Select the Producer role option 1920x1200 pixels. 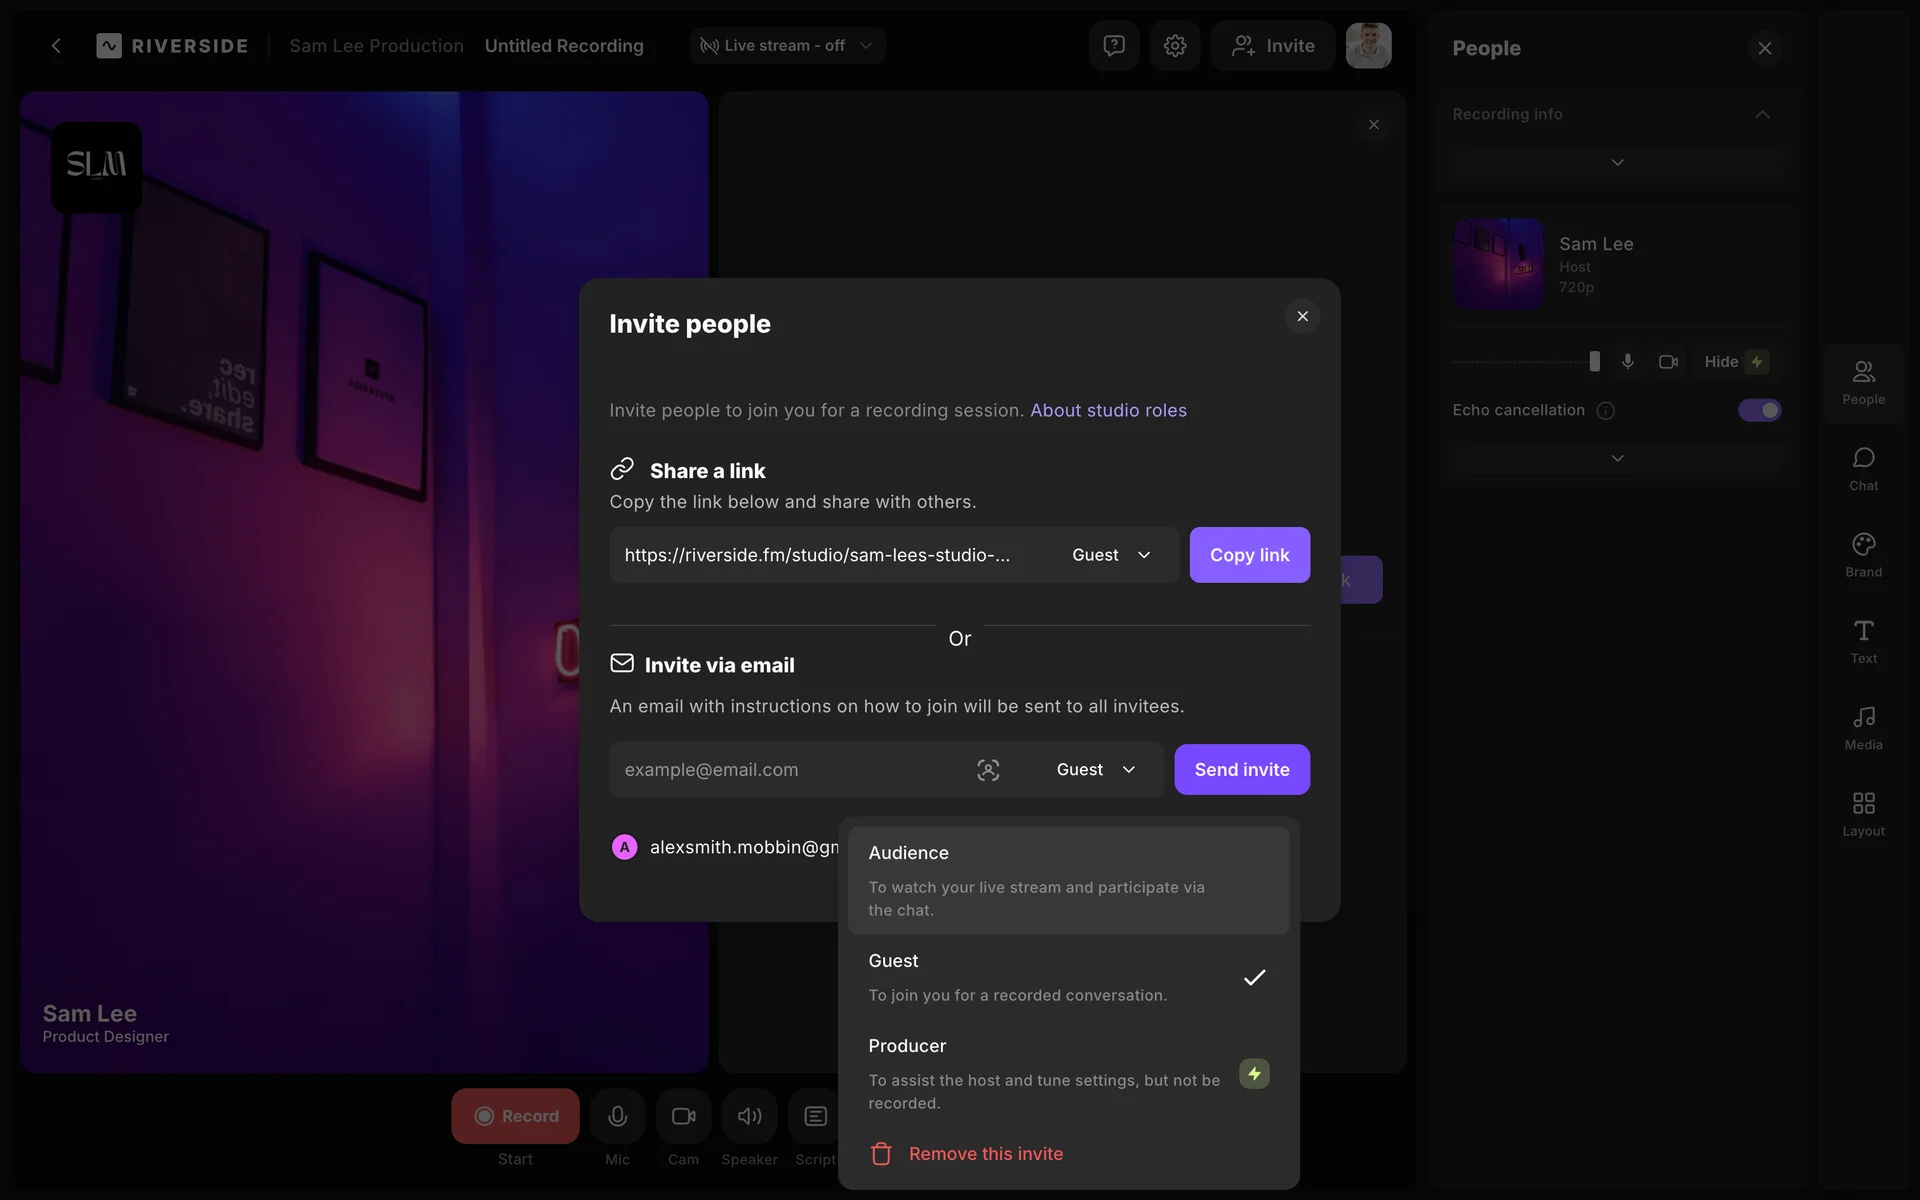click(x=1044, y=1073)
